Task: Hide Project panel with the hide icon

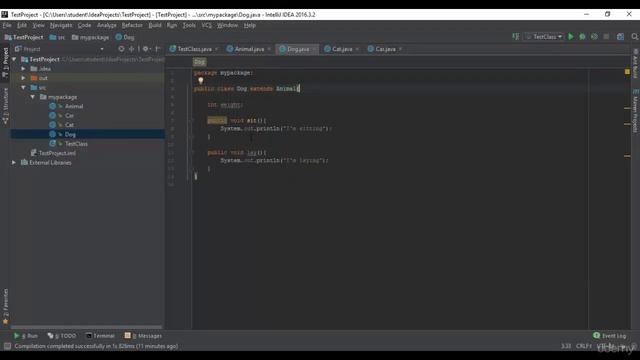Action: tap(158, 49)
